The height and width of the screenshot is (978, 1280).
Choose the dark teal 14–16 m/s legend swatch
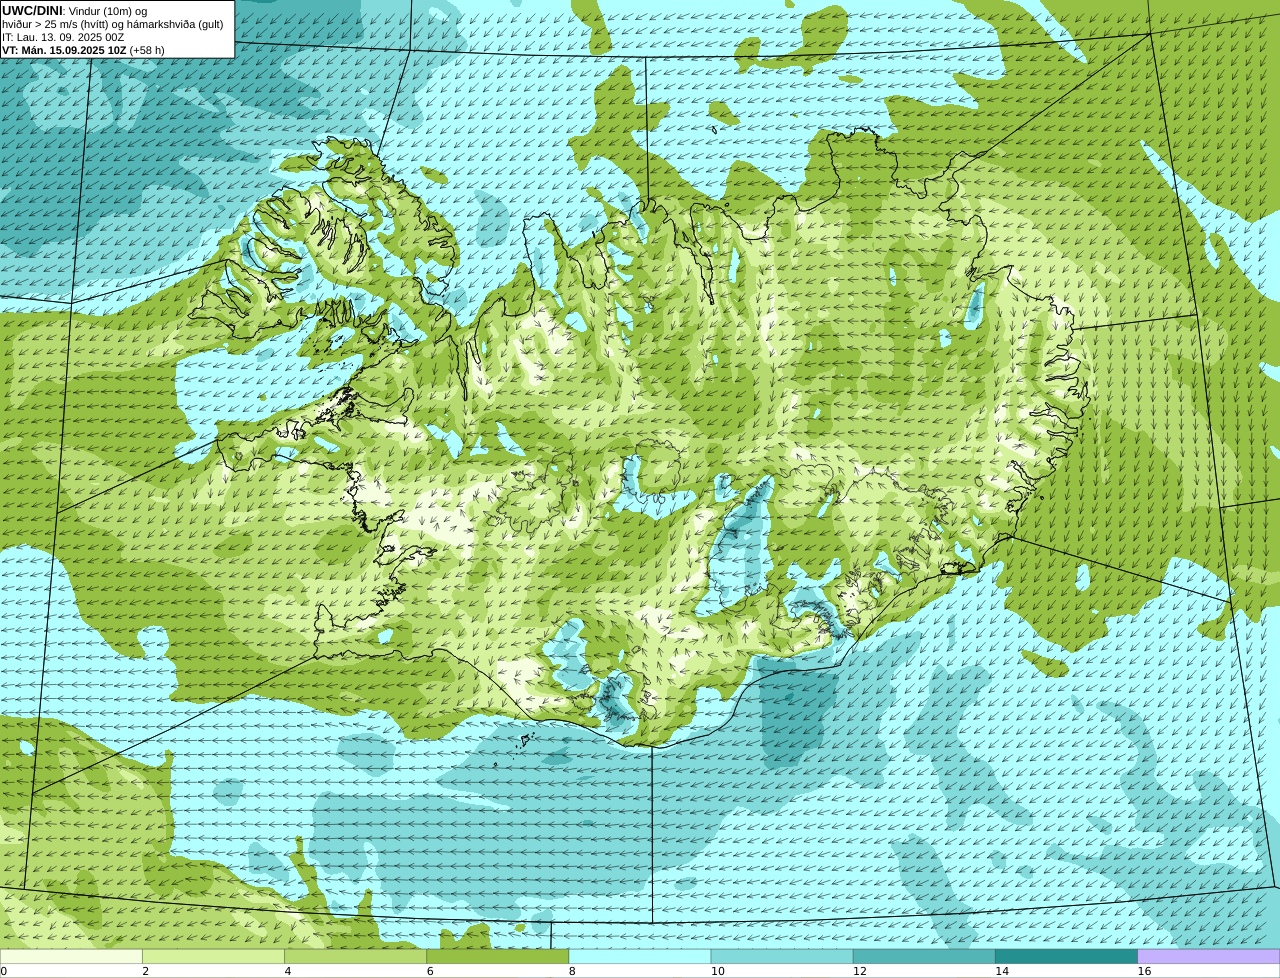tap(1066, 956)
